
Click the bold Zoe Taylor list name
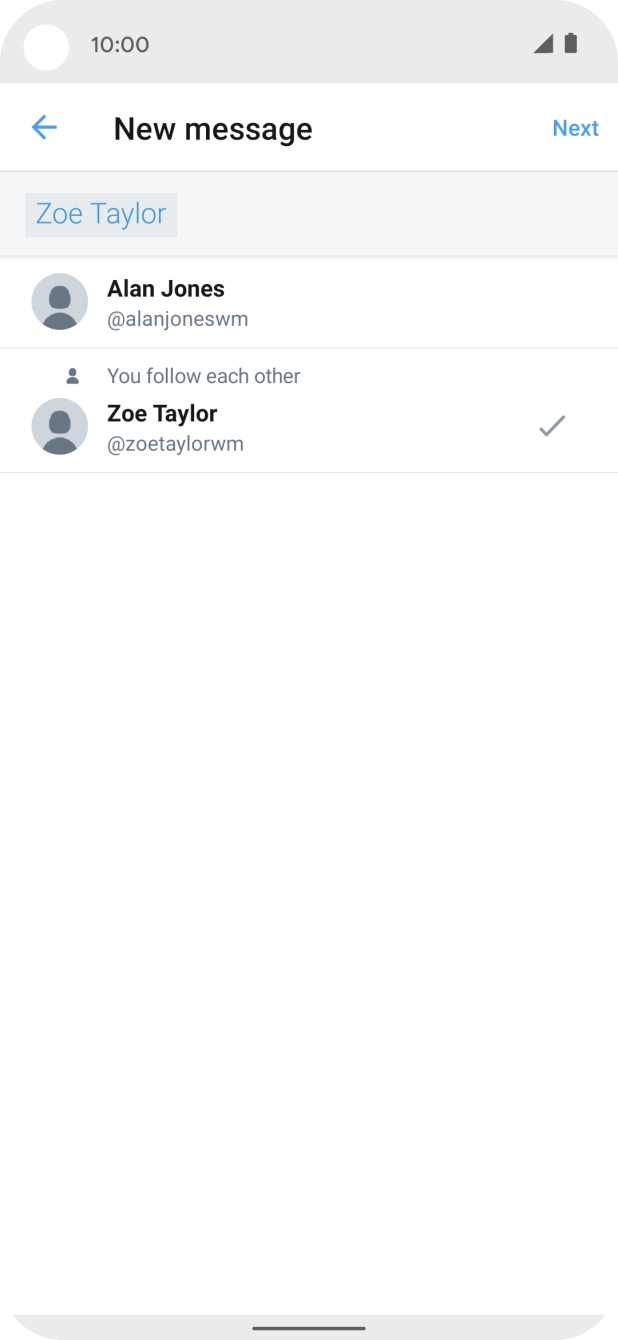pos(162,413)
